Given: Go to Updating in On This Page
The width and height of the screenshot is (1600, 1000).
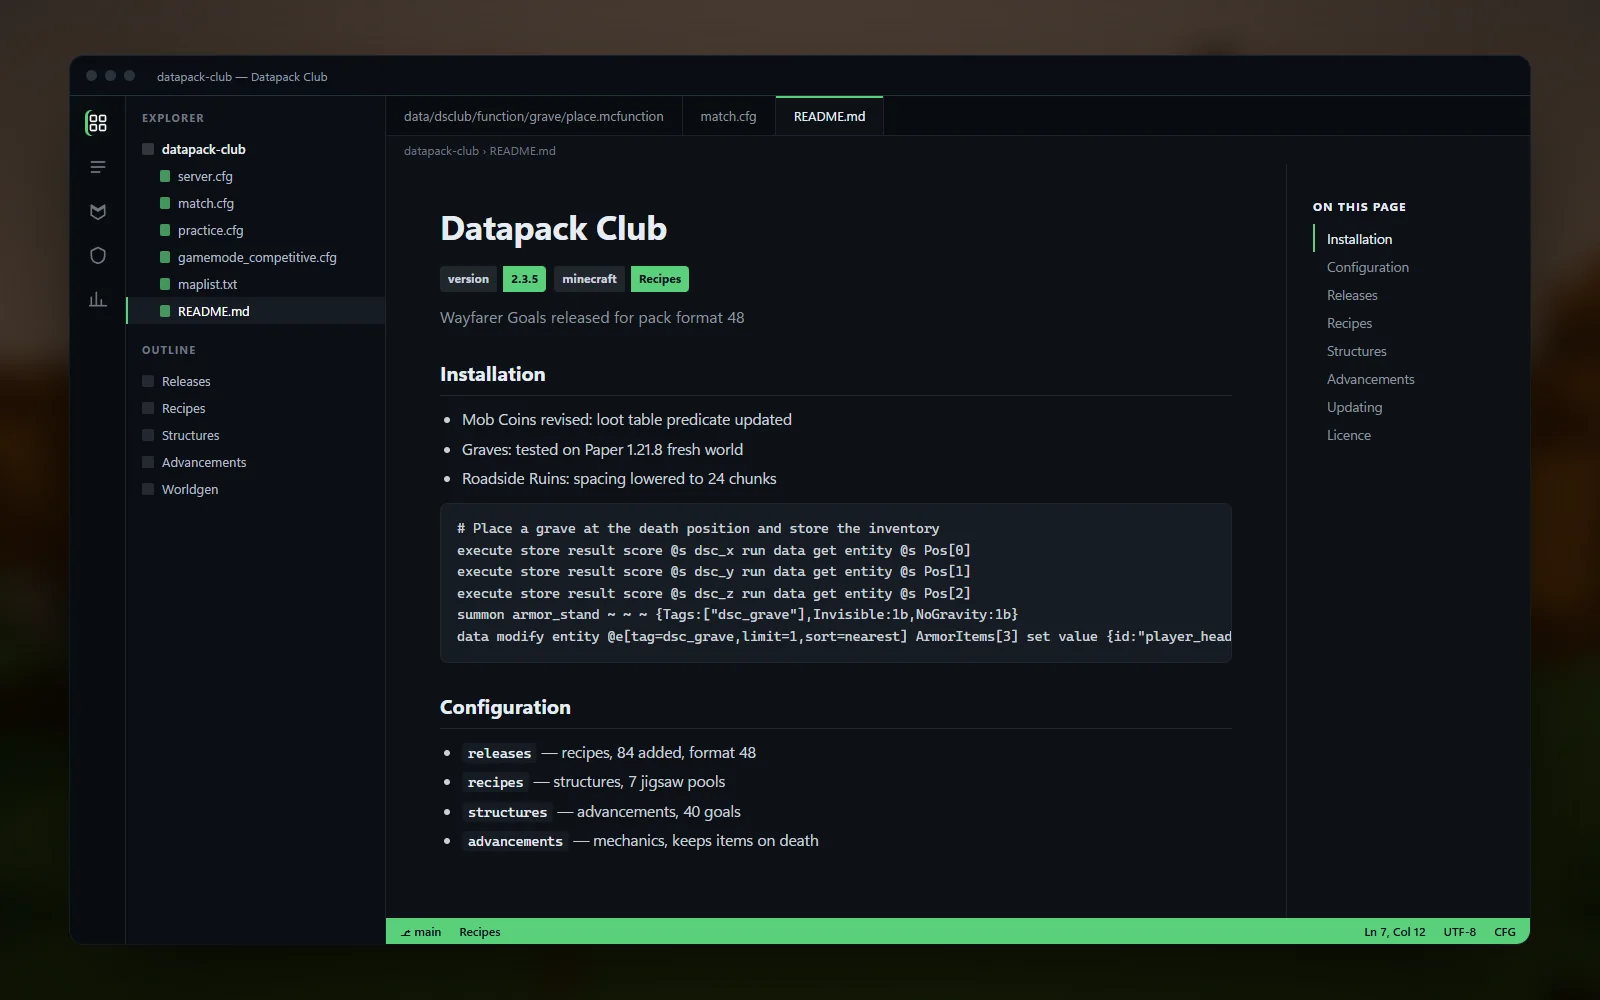Looking at the screenshot, I should 1354,407.
